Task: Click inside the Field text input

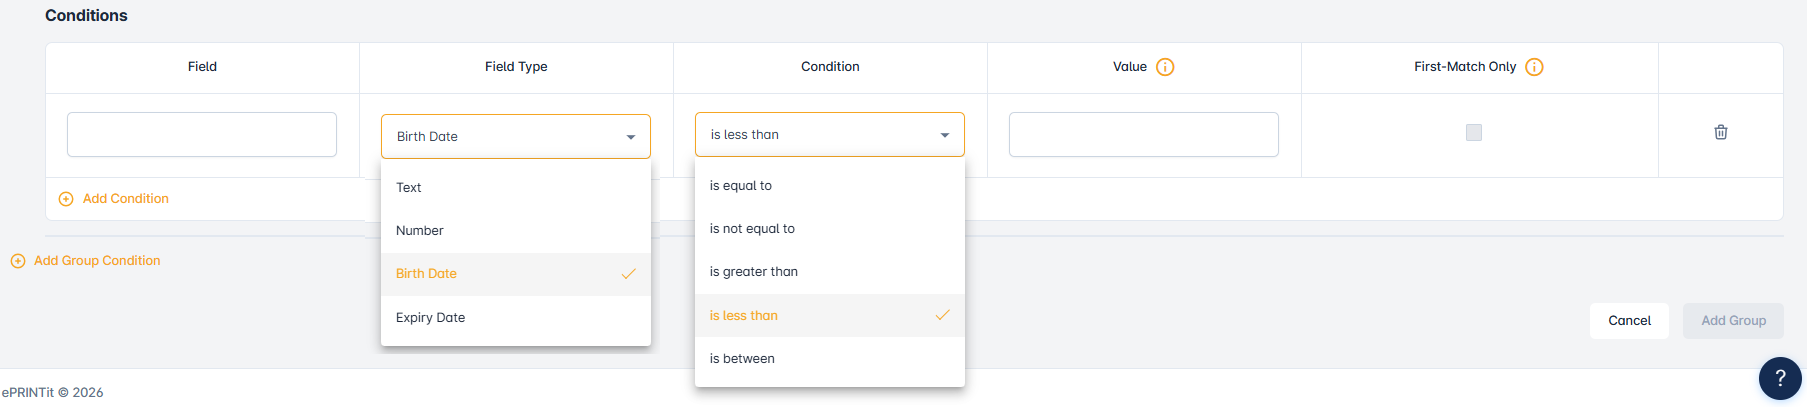Action: pos(202,135)
